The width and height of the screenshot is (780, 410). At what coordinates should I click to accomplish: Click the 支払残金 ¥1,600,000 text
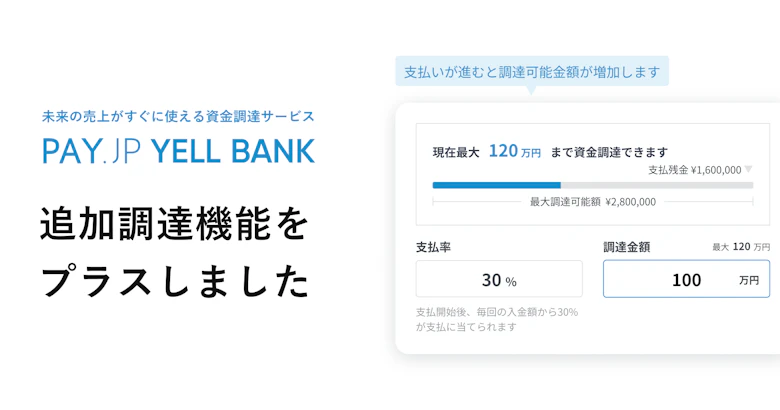(694, 170)
